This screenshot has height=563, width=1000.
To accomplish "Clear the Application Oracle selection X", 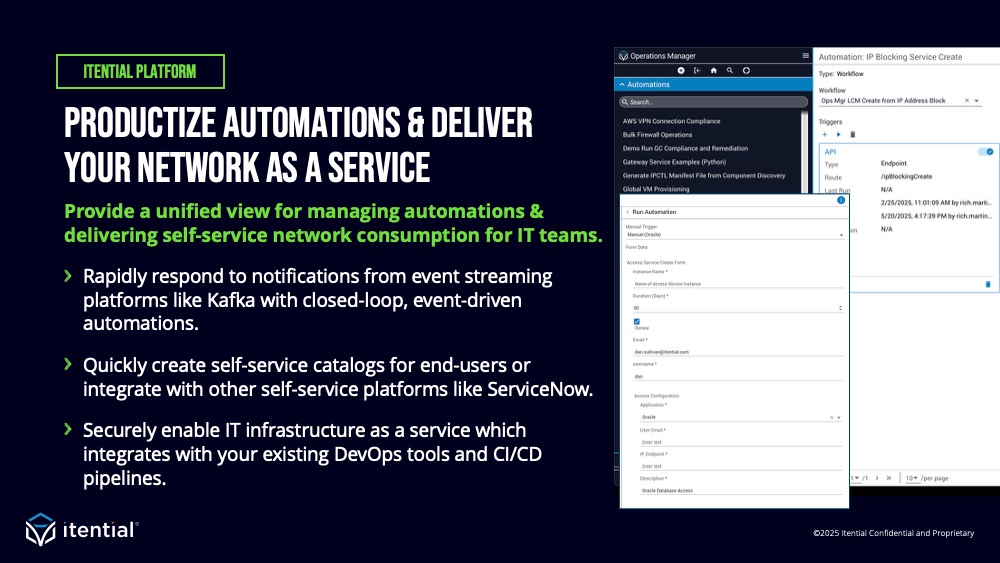I will click(832, 418).
